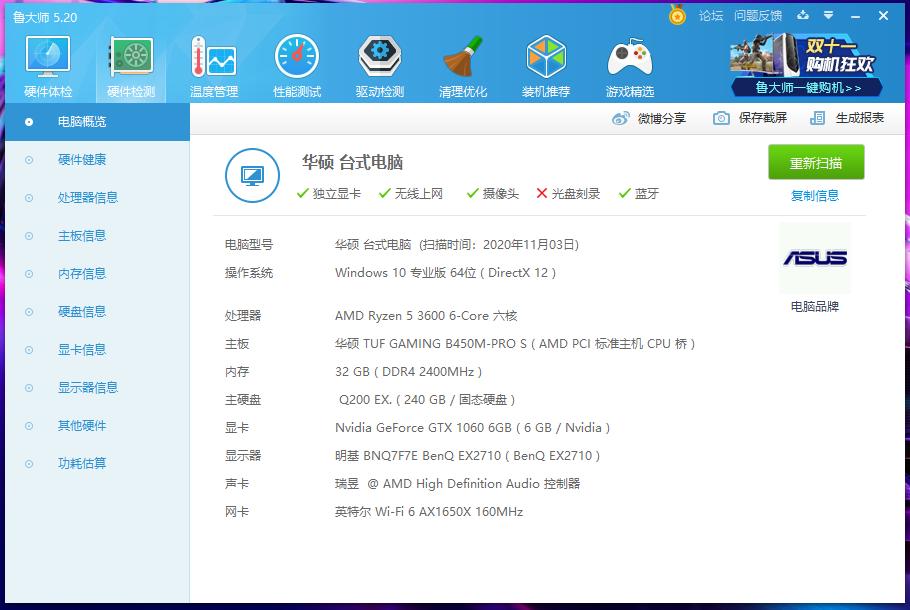Image resolution: width=910 pixels, height=610 pixels.
Task: Click the gold medal icon in title bar
Action: coord(677,16)
